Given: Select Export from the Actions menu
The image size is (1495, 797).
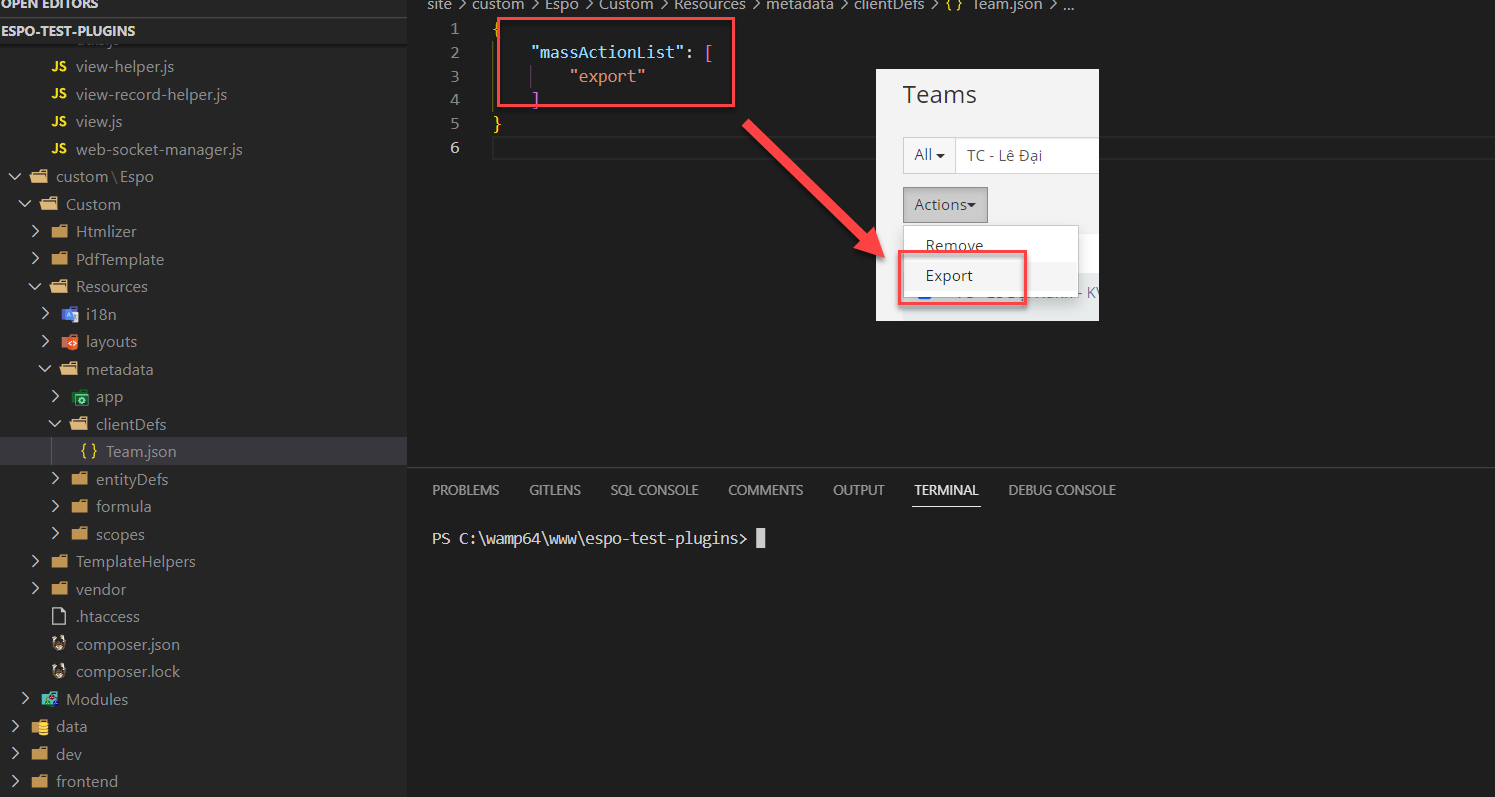Looking at the screenshot, I should 949,276.
